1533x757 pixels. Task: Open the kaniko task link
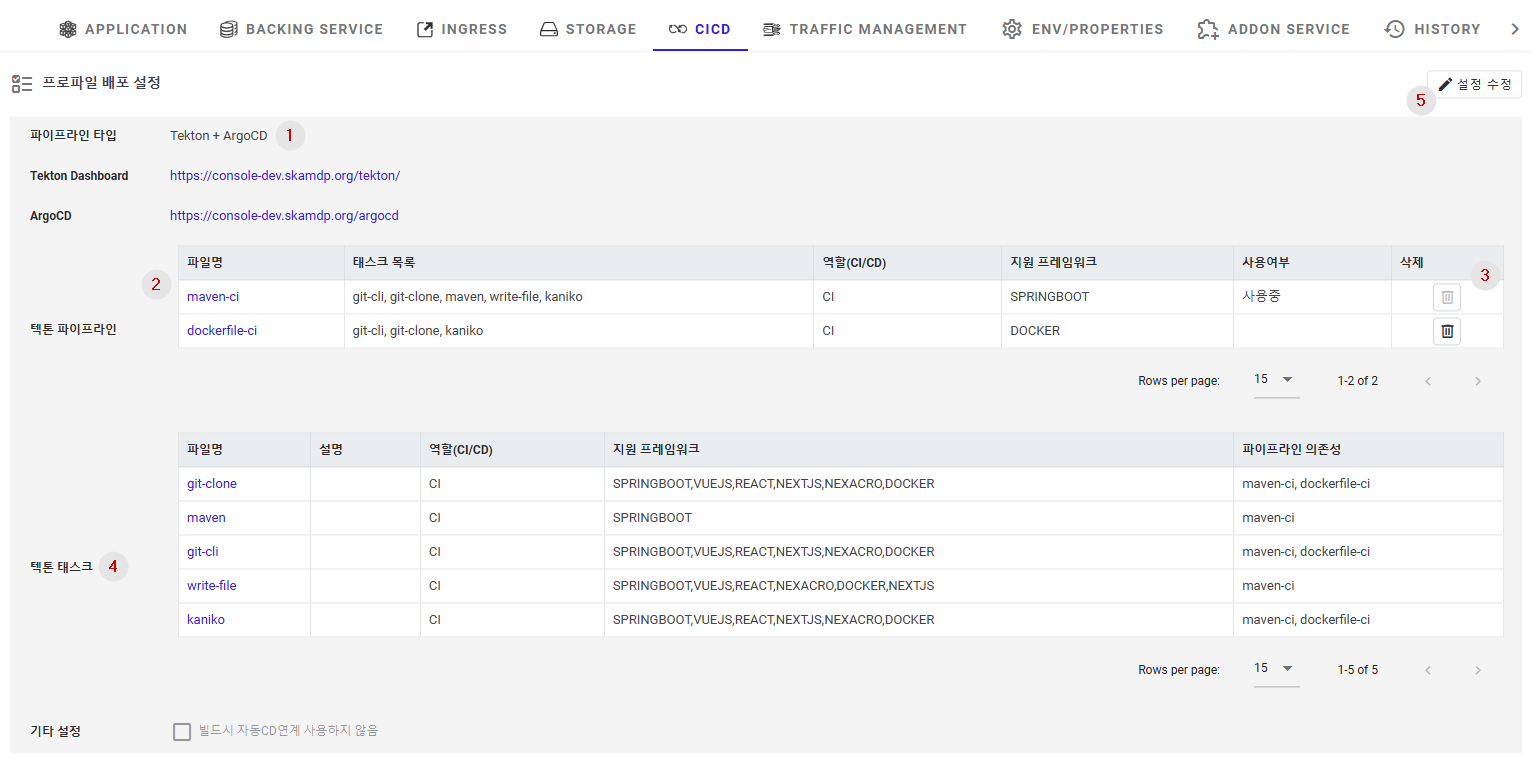point(206,620)
